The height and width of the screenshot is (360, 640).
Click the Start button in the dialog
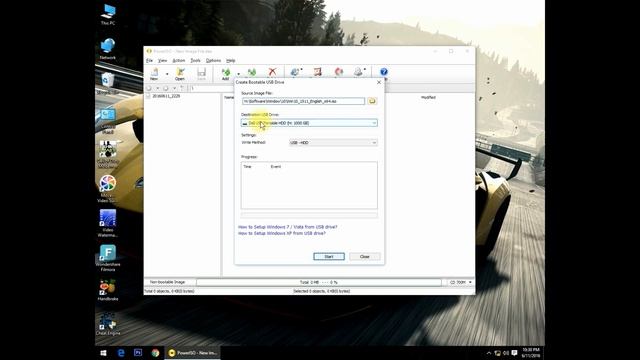[329, 256]
